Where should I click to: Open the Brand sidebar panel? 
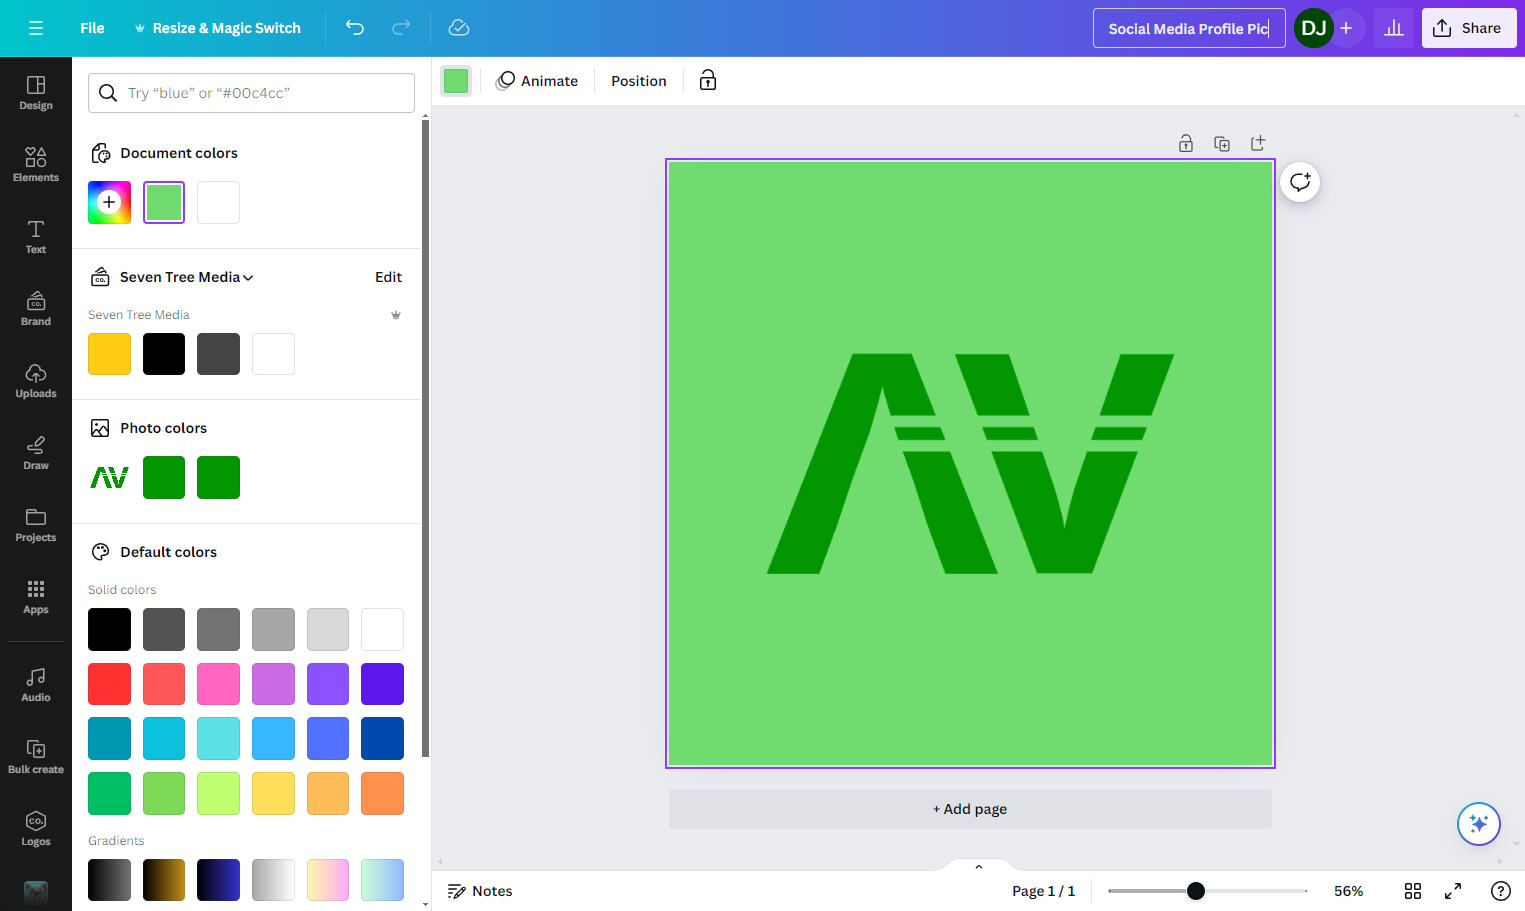point(36,309)
